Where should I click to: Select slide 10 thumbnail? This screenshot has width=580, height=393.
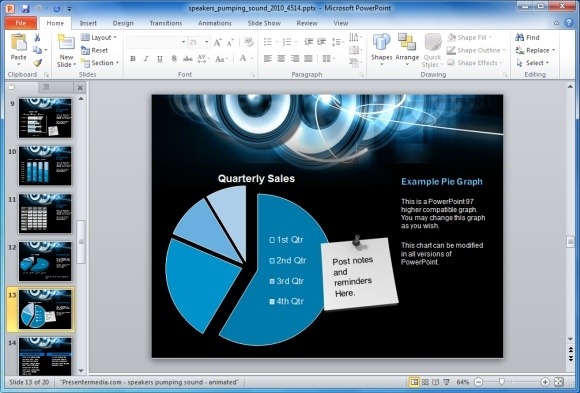(45, 165)
